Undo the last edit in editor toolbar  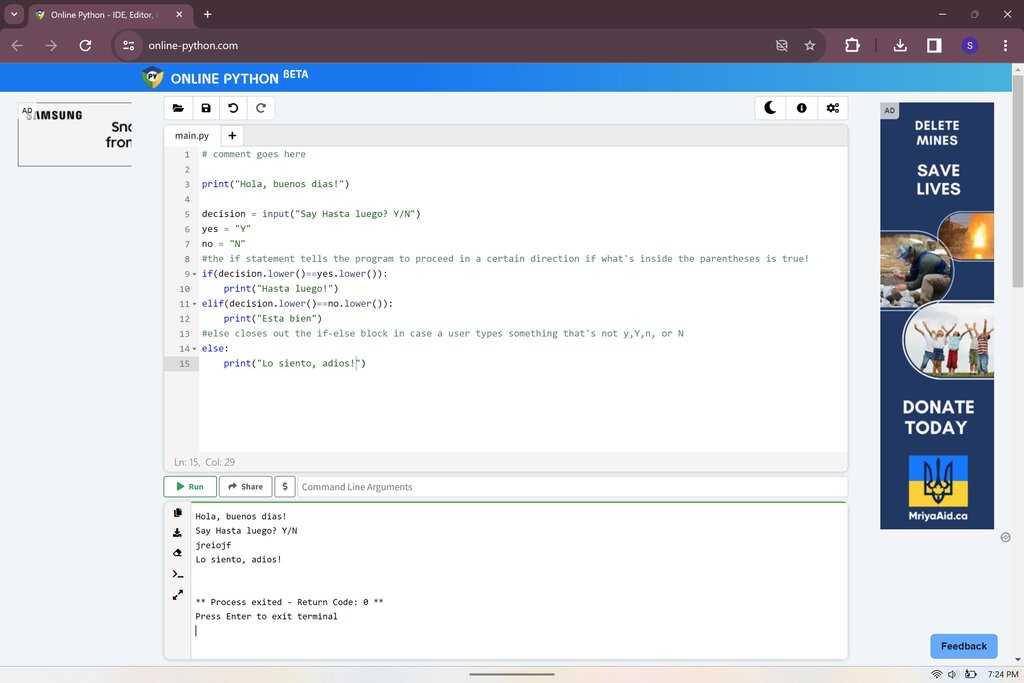pyautogui.click(x=233, y=108)
